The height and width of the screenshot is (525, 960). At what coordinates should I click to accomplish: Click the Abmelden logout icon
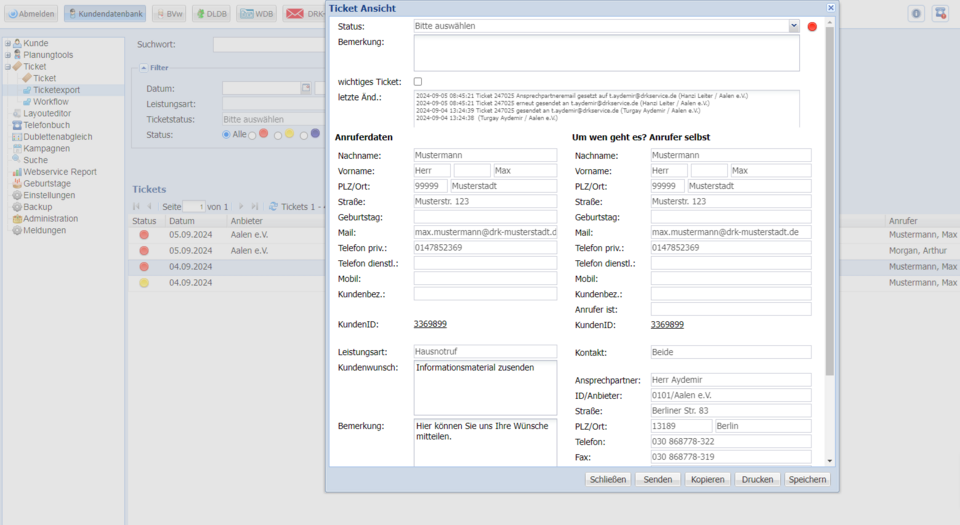13,13
